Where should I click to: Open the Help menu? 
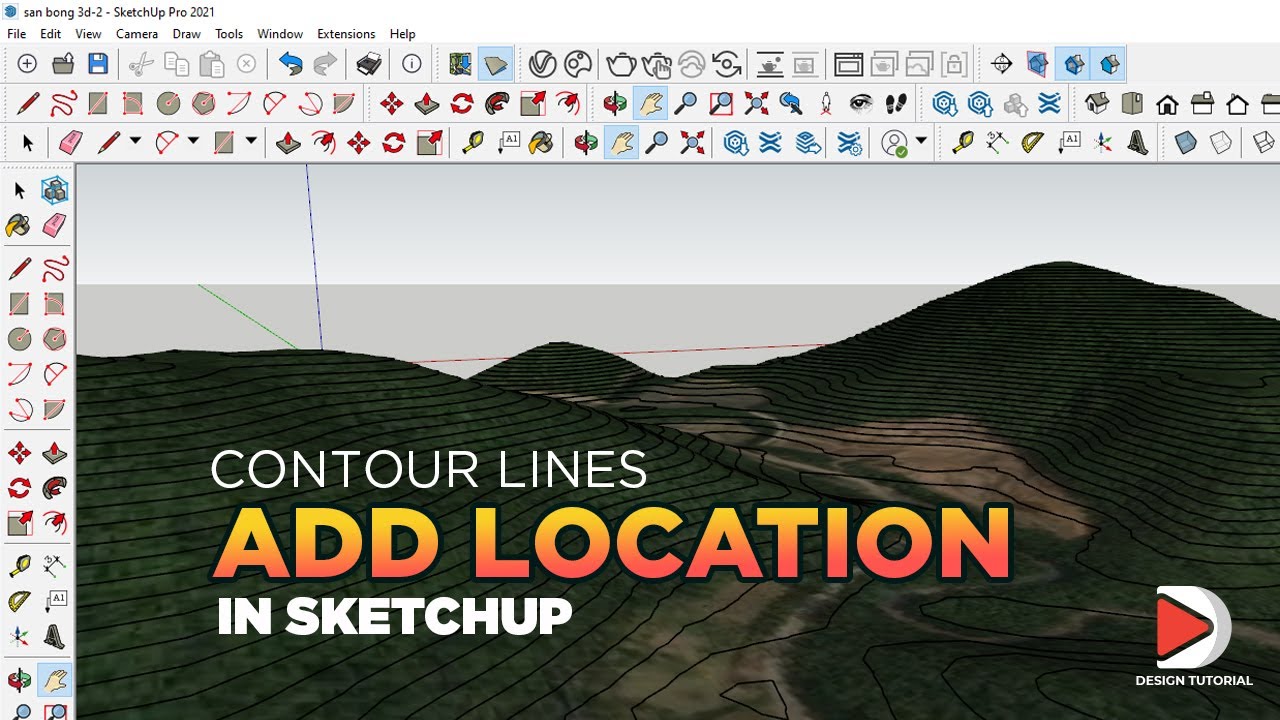coord(402,33)
